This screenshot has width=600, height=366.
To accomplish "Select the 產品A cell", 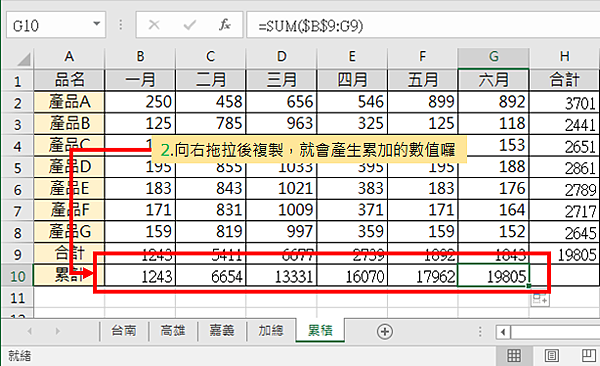I will tap(69, 102).
